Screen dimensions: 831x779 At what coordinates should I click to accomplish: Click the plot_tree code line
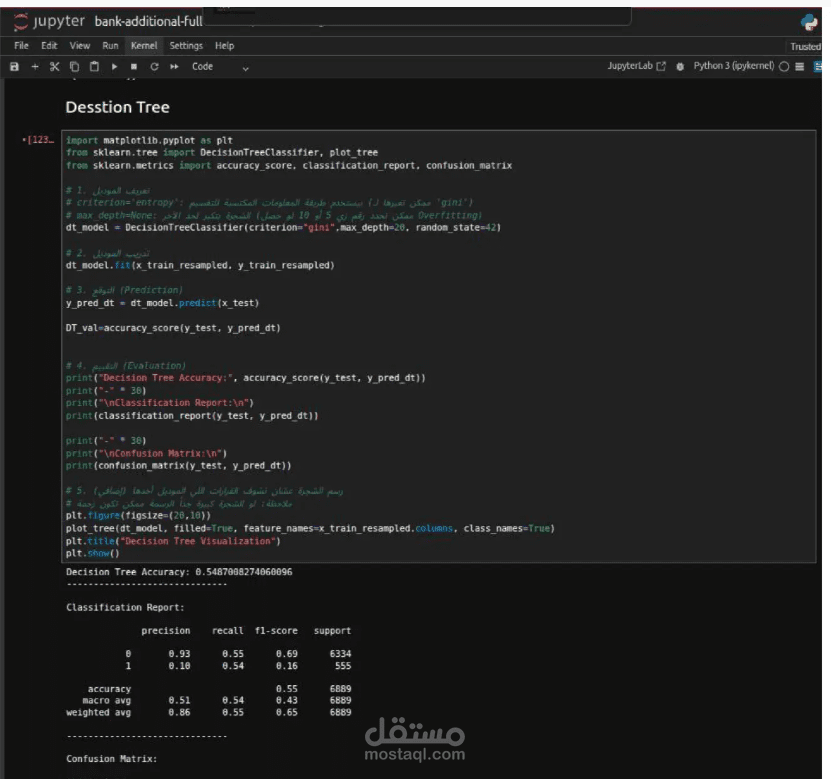[x=310, y=528]
